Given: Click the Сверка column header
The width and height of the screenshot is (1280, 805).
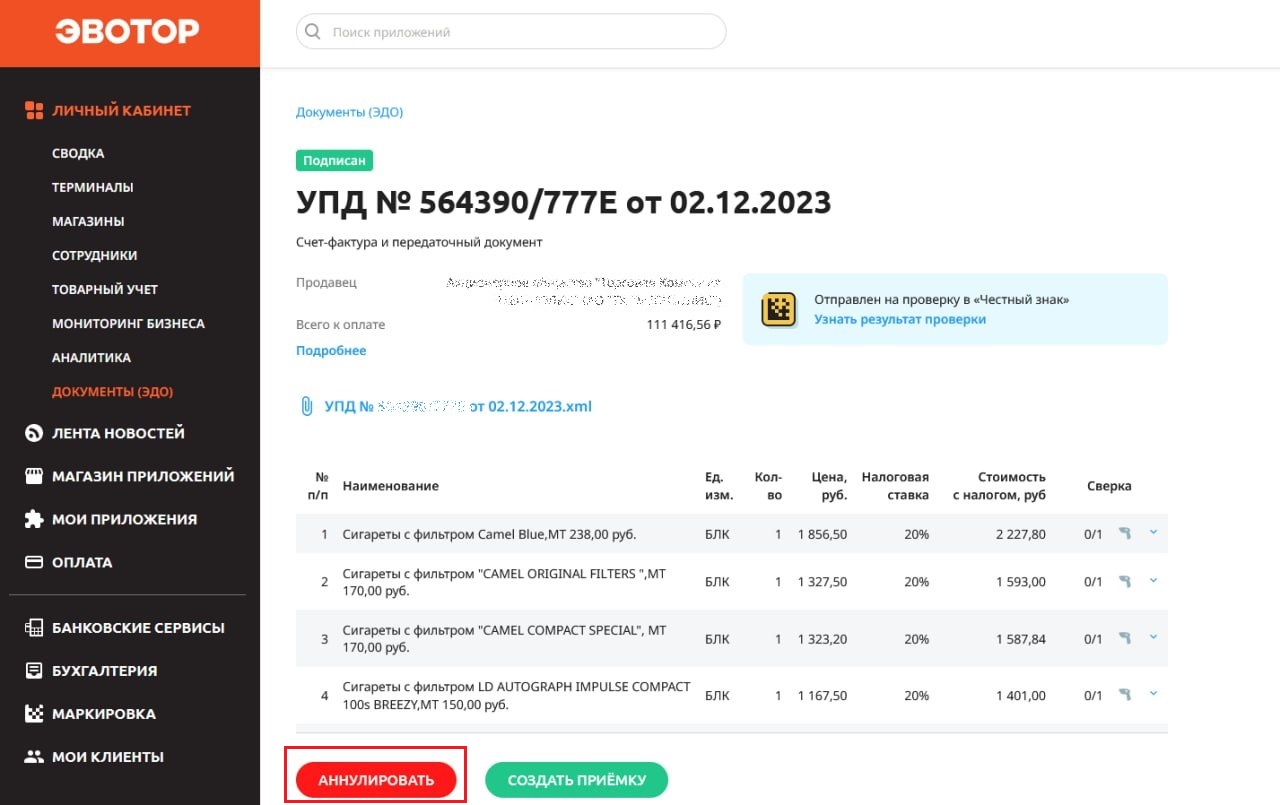Looking at the screenshot, I should pos(1109,486).
